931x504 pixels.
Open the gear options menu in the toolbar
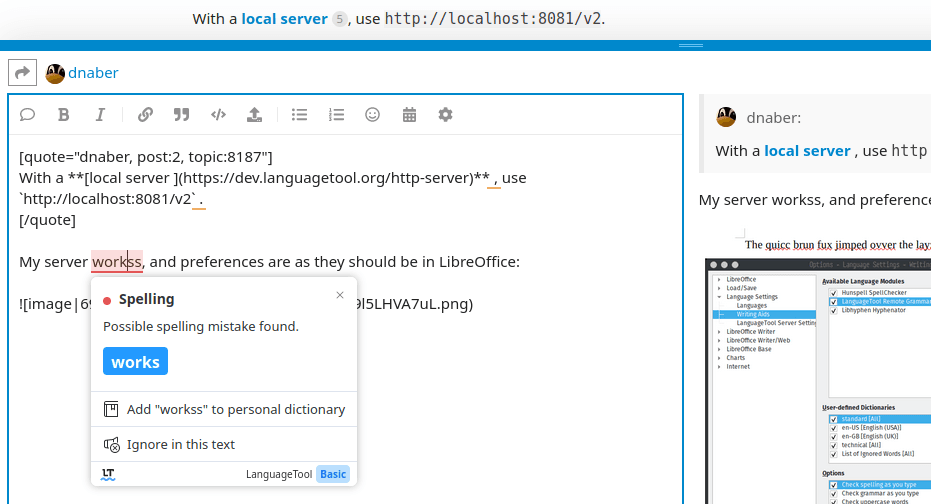[x=445, y=115]
